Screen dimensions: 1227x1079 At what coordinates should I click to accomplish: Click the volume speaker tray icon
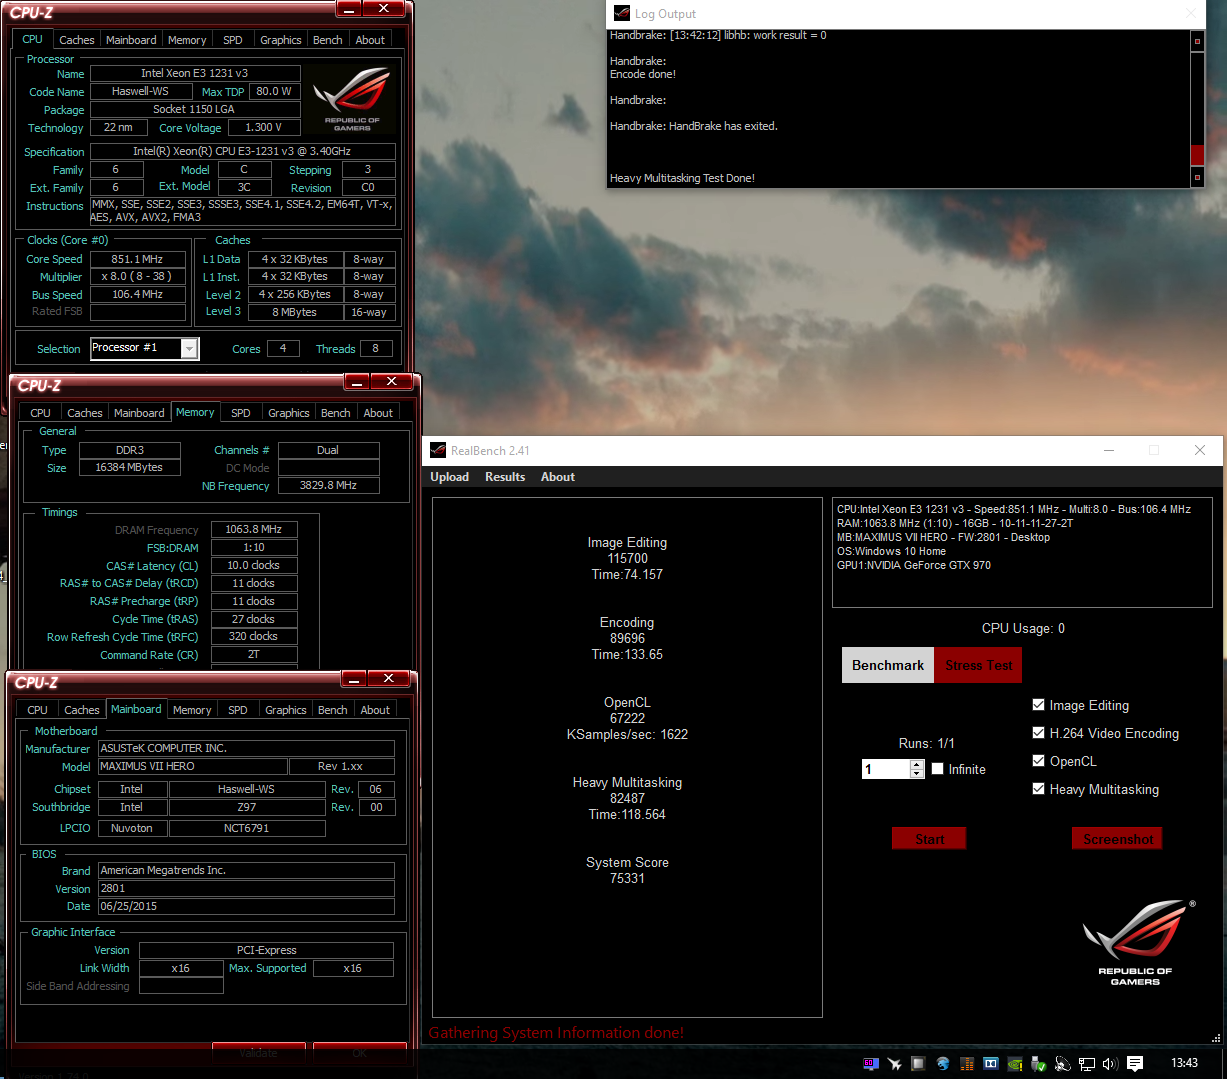[1110, 1064]
